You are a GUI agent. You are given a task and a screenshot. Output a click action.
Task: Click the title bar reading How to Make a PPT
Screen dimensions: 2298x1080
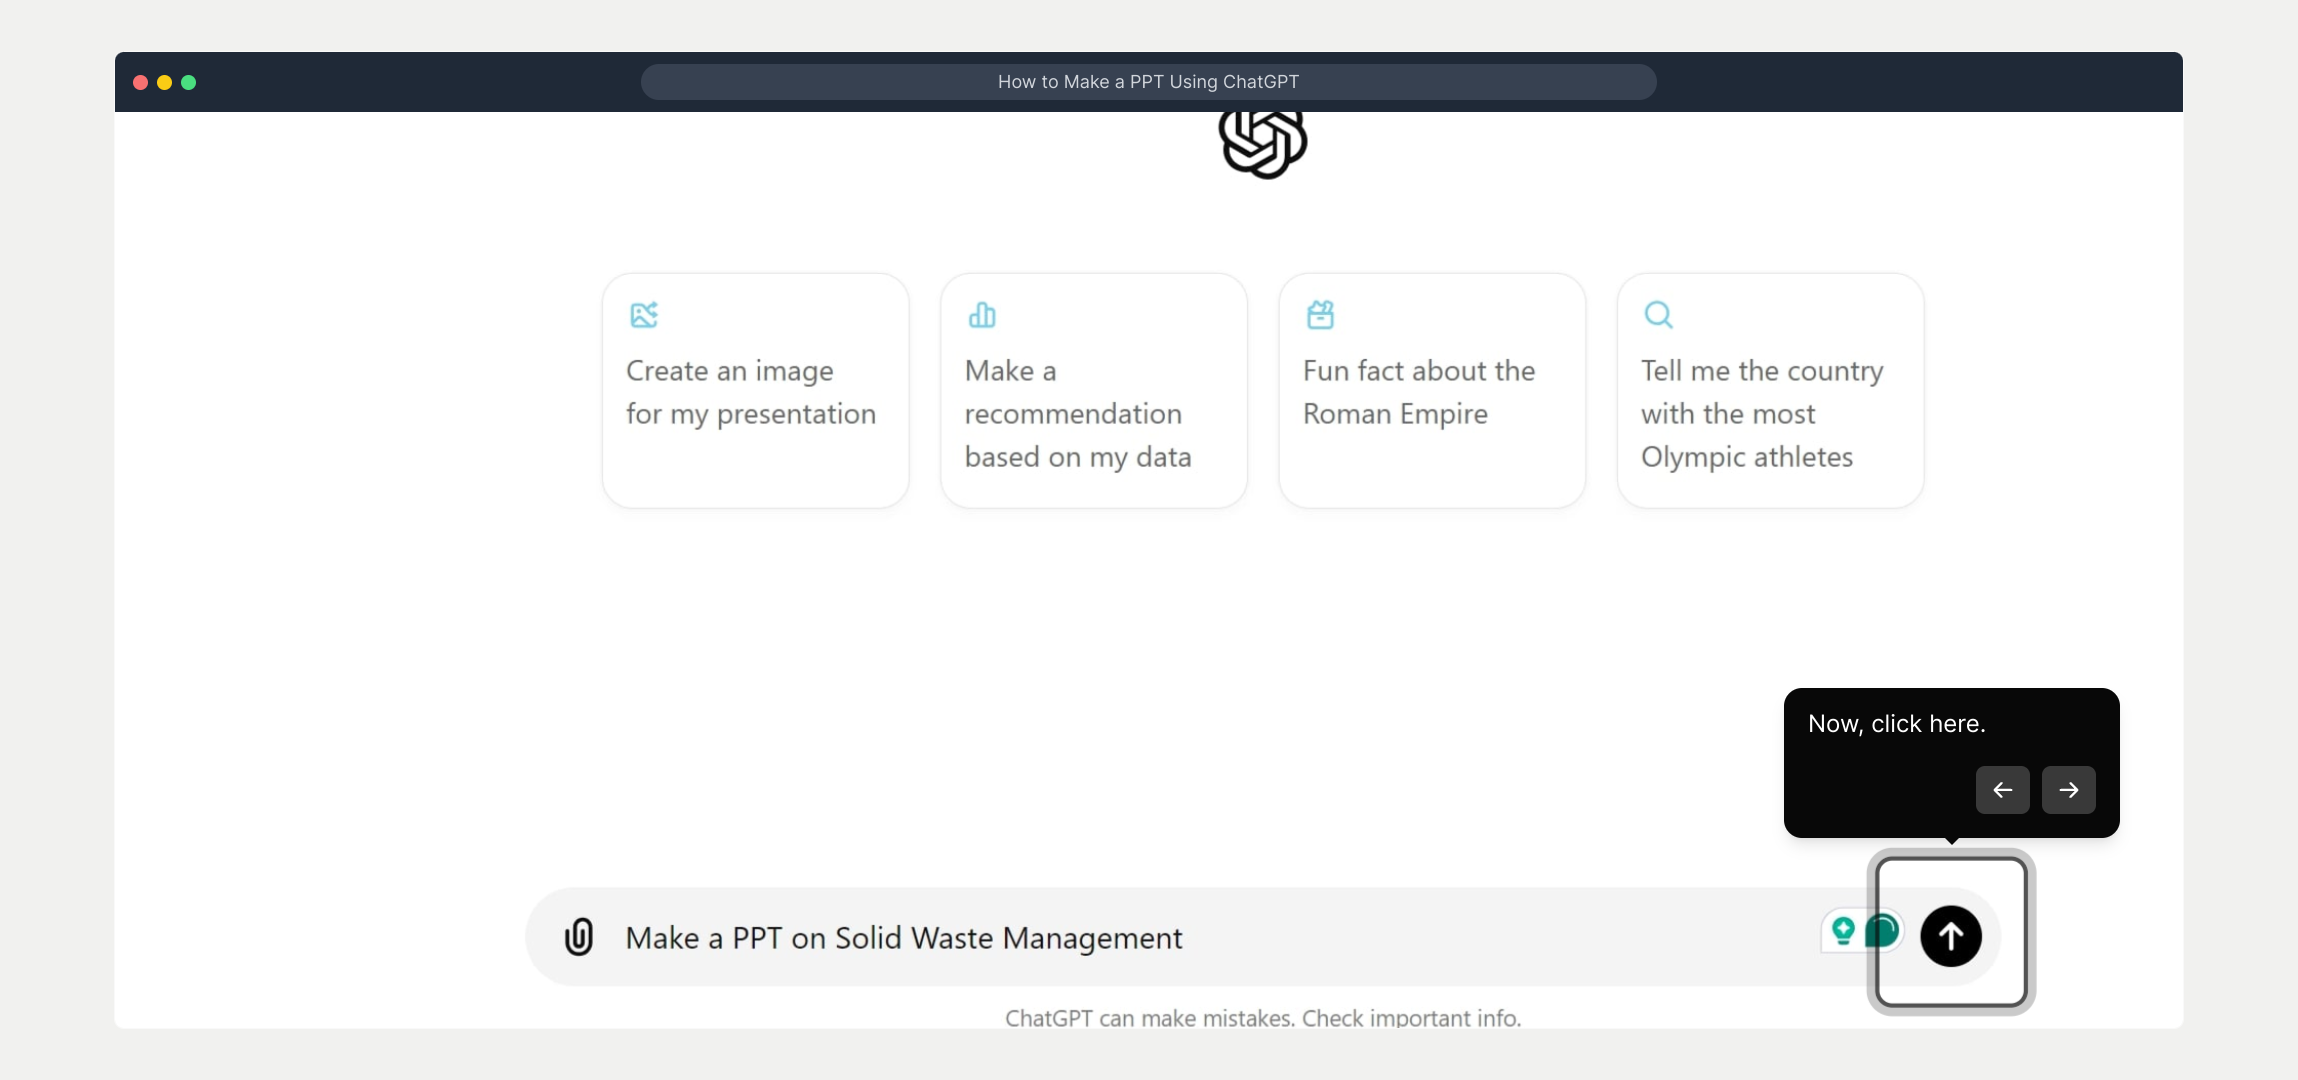tap(1148, 81)
